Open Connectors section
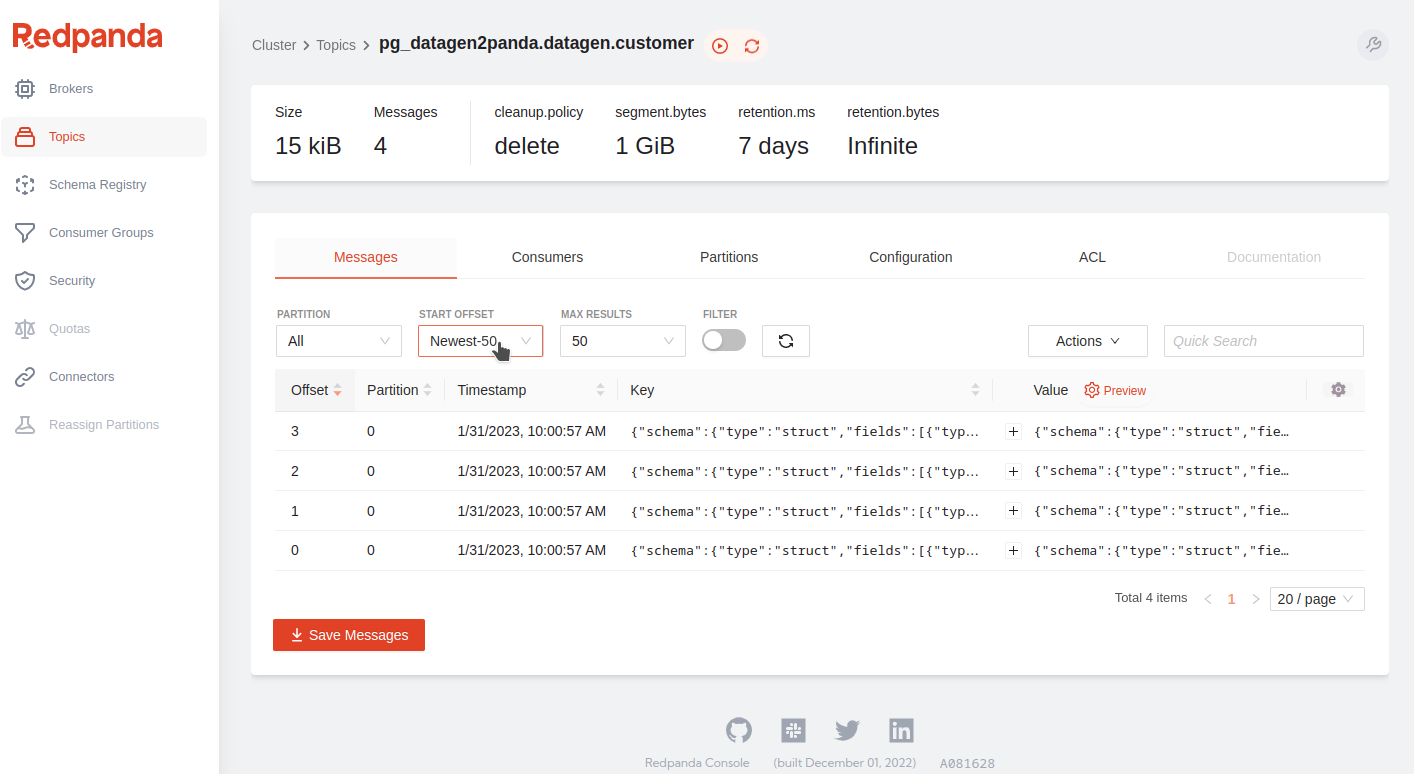 104,377
